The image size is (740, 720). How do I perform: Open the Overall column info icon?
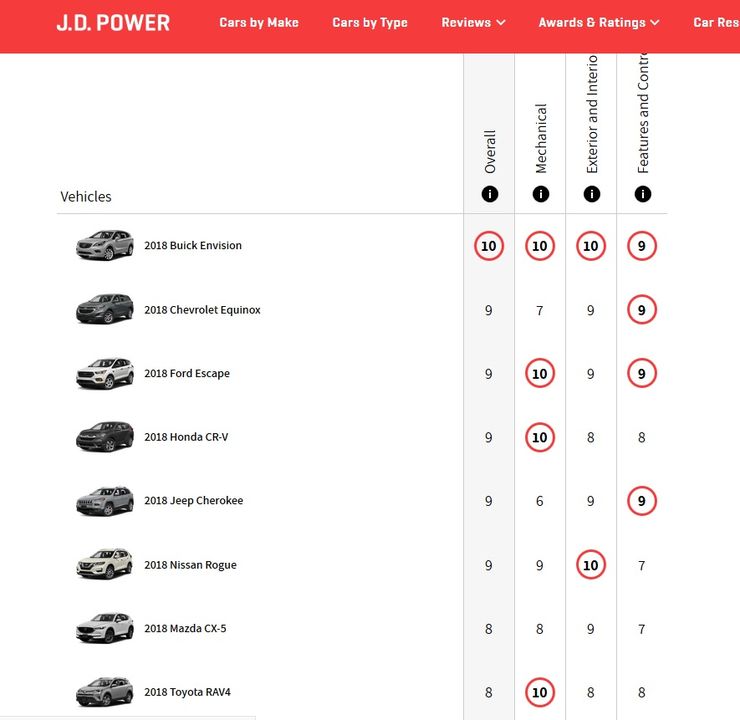point(489,194)
